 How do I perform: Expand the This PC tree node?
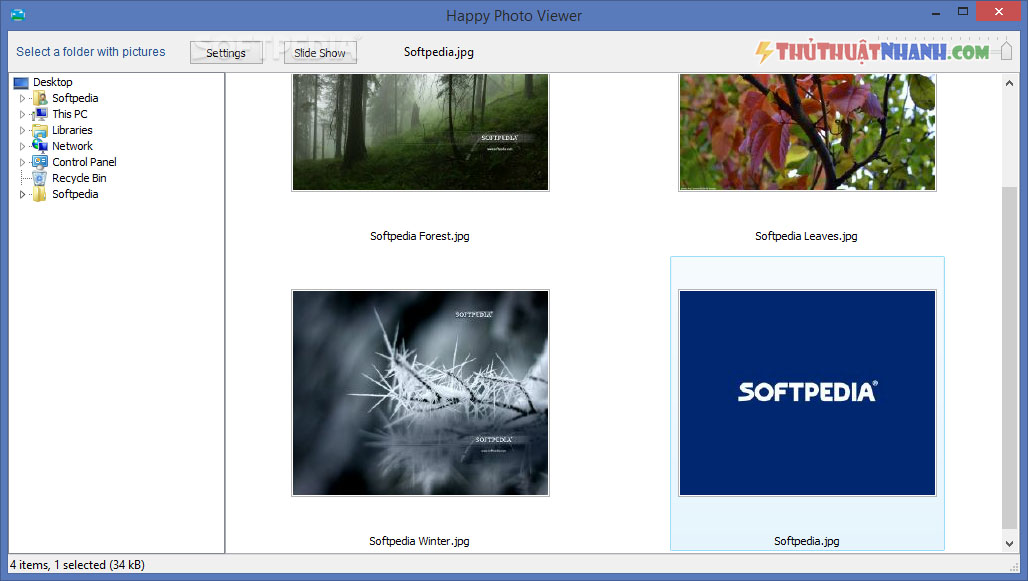22,114
